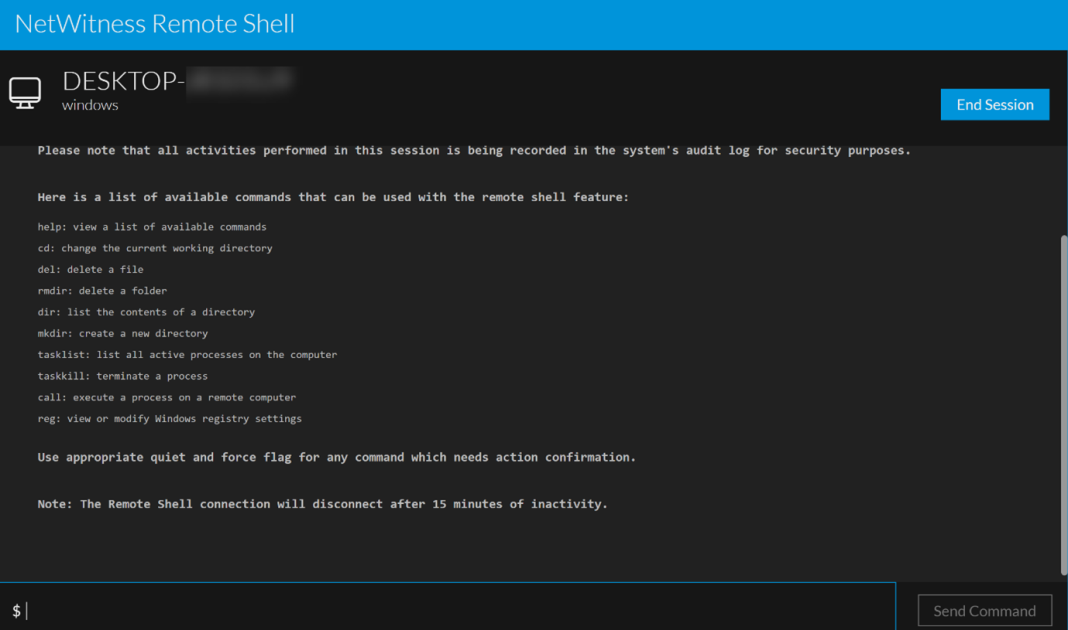Image resolution: width=1068 pixels, height=630 pixels.
Task: Click the End Session button
Action: point(994,104)
